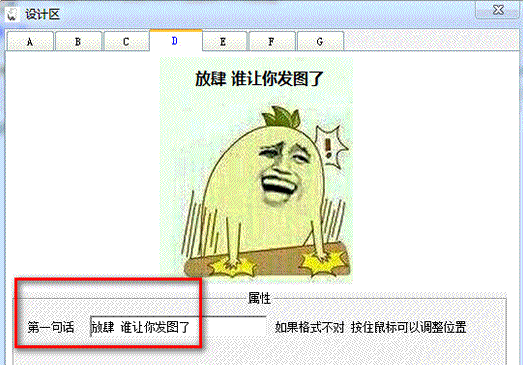Image resolution: width=523 pixels, height=365 pixels.
Task: Switch to tab F
Action: point(272,42)
